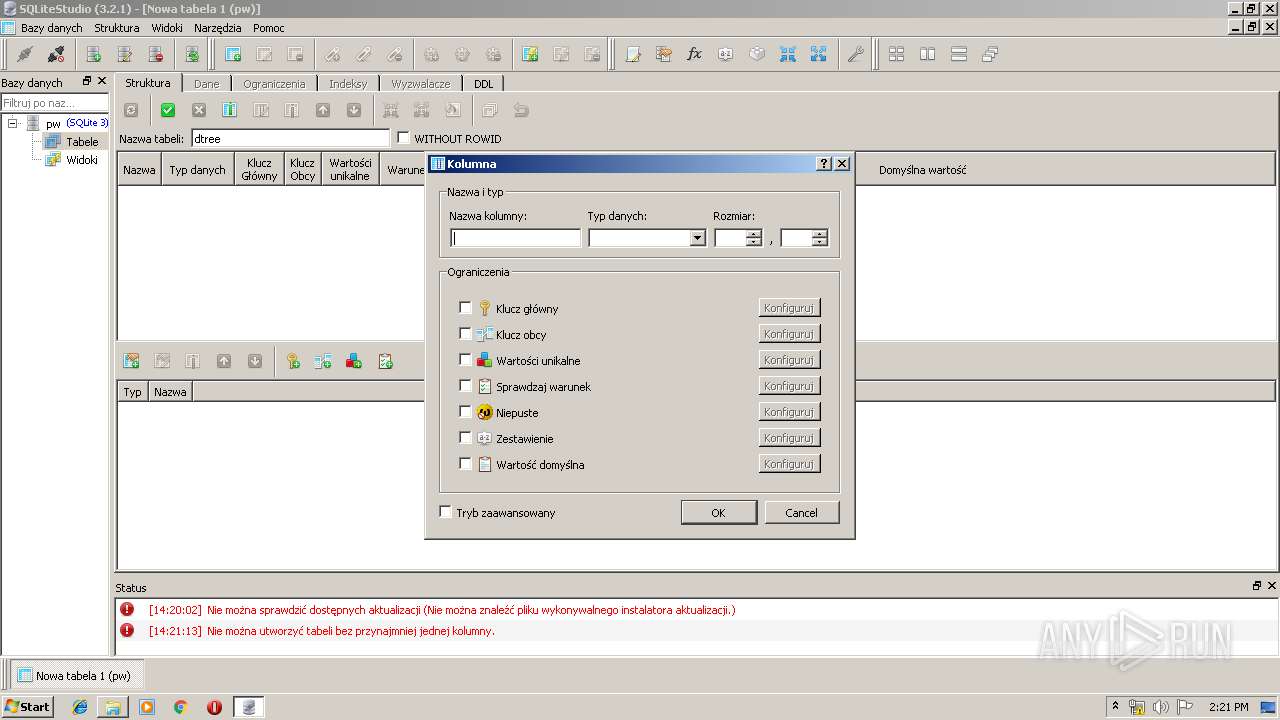
Task: Open the extension manager brick icon
Action: pyautogui.click(x=757, y=54)
